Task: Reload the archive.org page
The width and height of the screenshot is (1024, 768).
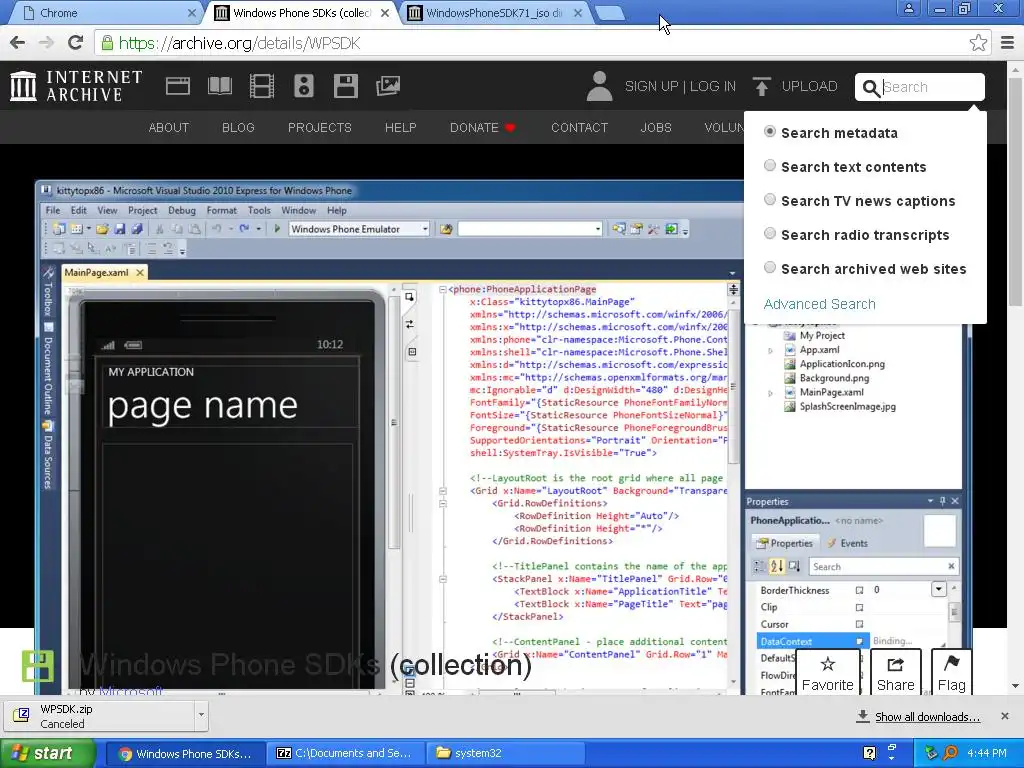Action: (x=76, y=43)
